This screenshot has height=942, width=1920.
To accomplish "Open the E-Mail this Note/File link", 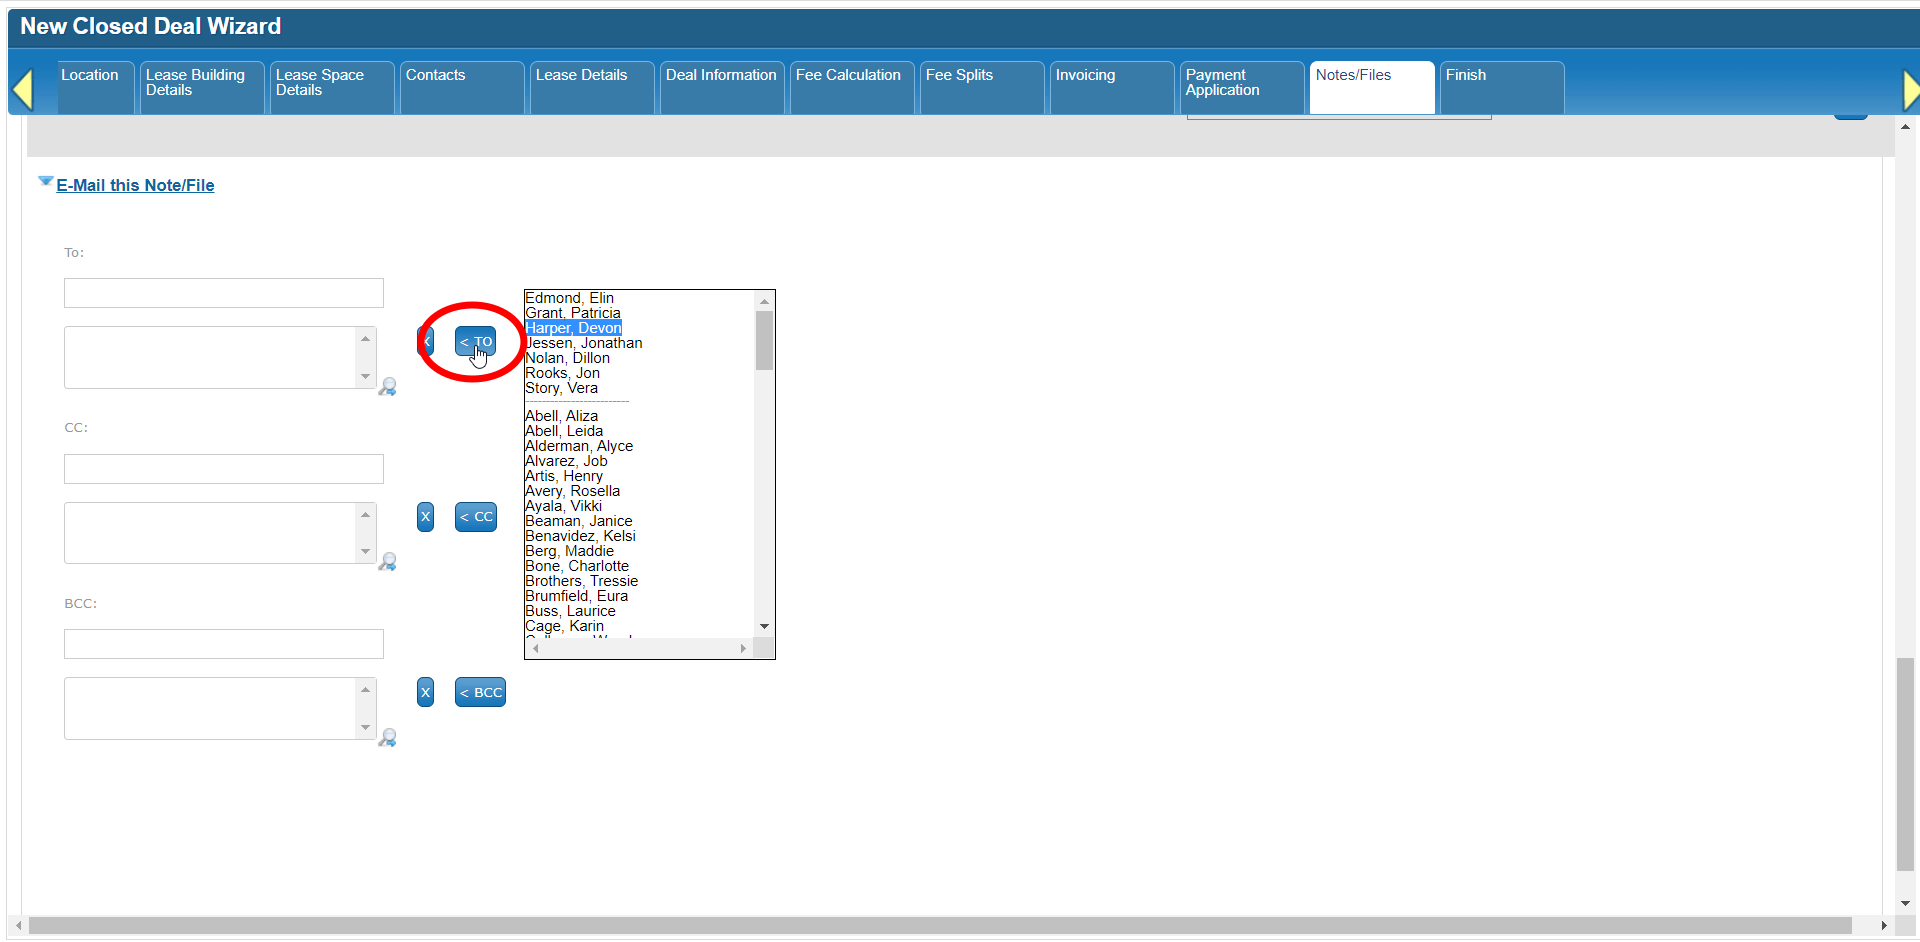I will [135, 185].
